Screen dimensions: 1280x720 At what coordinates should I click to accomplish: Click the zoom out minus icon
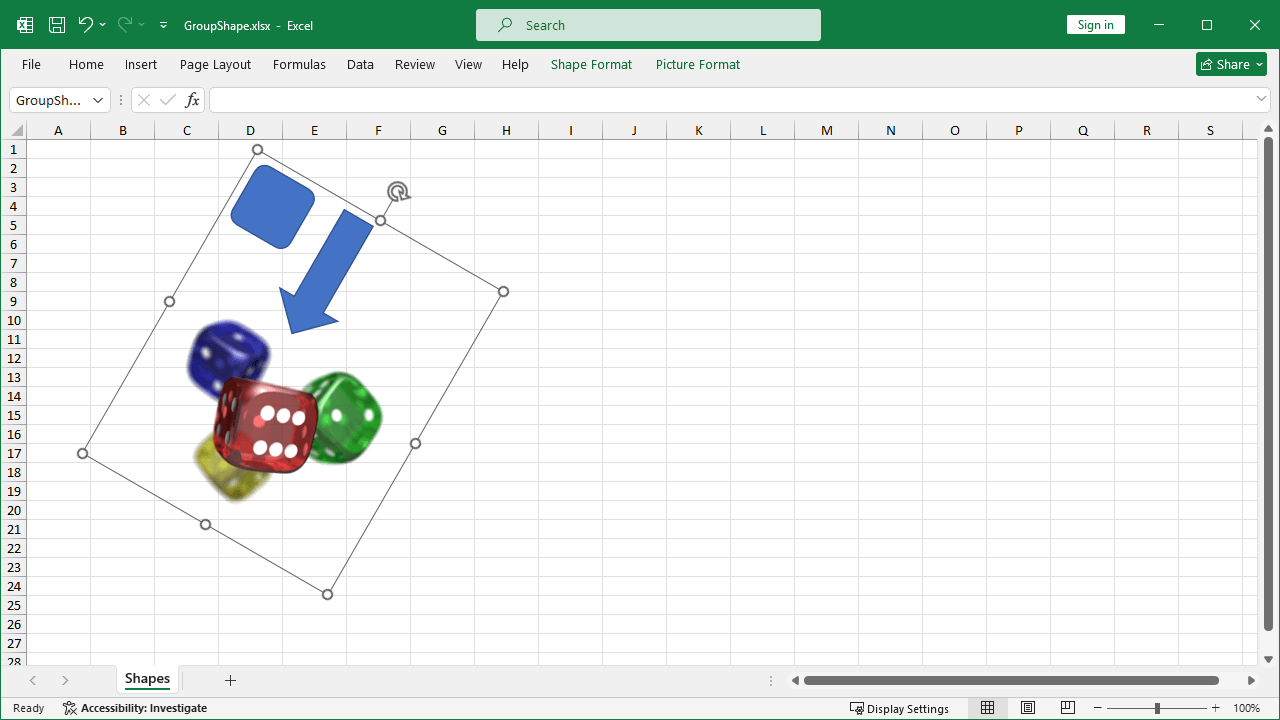1098,708
